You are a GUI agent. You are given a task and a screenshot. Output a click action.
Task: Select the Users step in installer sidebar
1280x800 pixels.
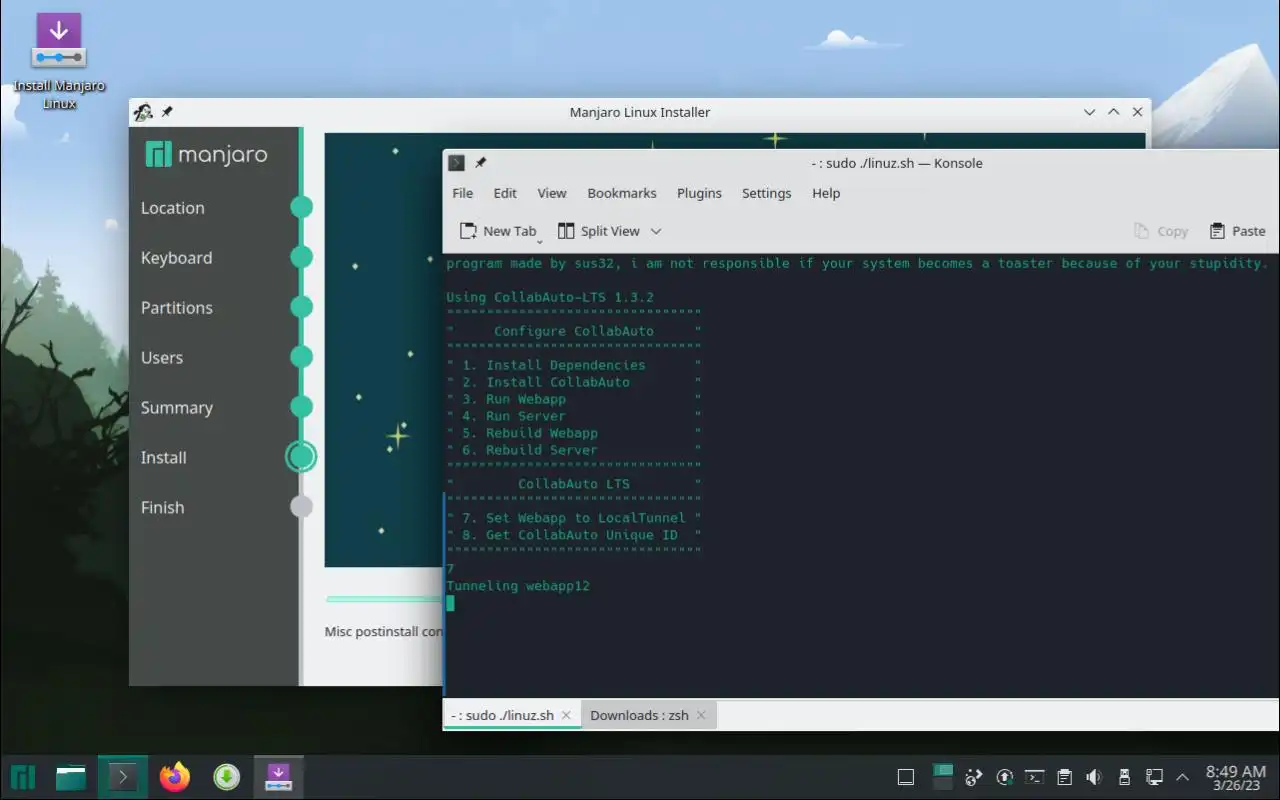(x=161, y=358)
